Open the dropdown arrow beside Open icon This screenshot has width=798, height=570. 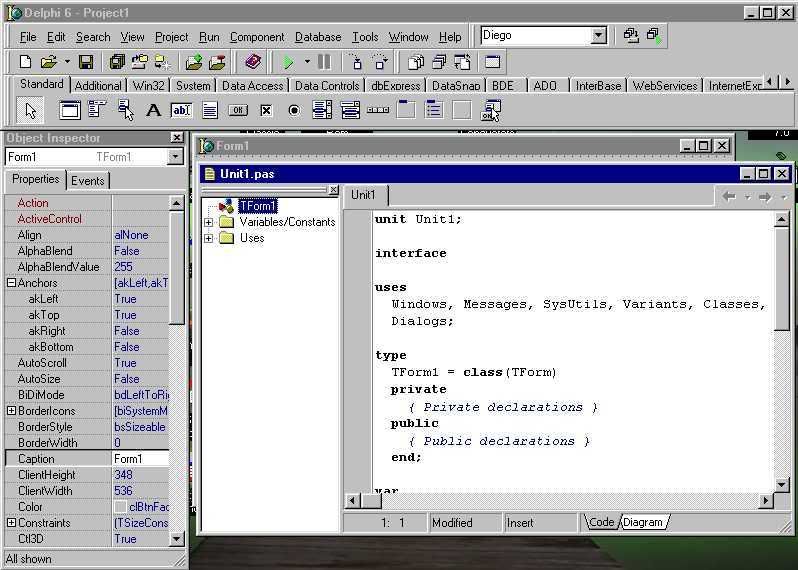coord(67,62)
